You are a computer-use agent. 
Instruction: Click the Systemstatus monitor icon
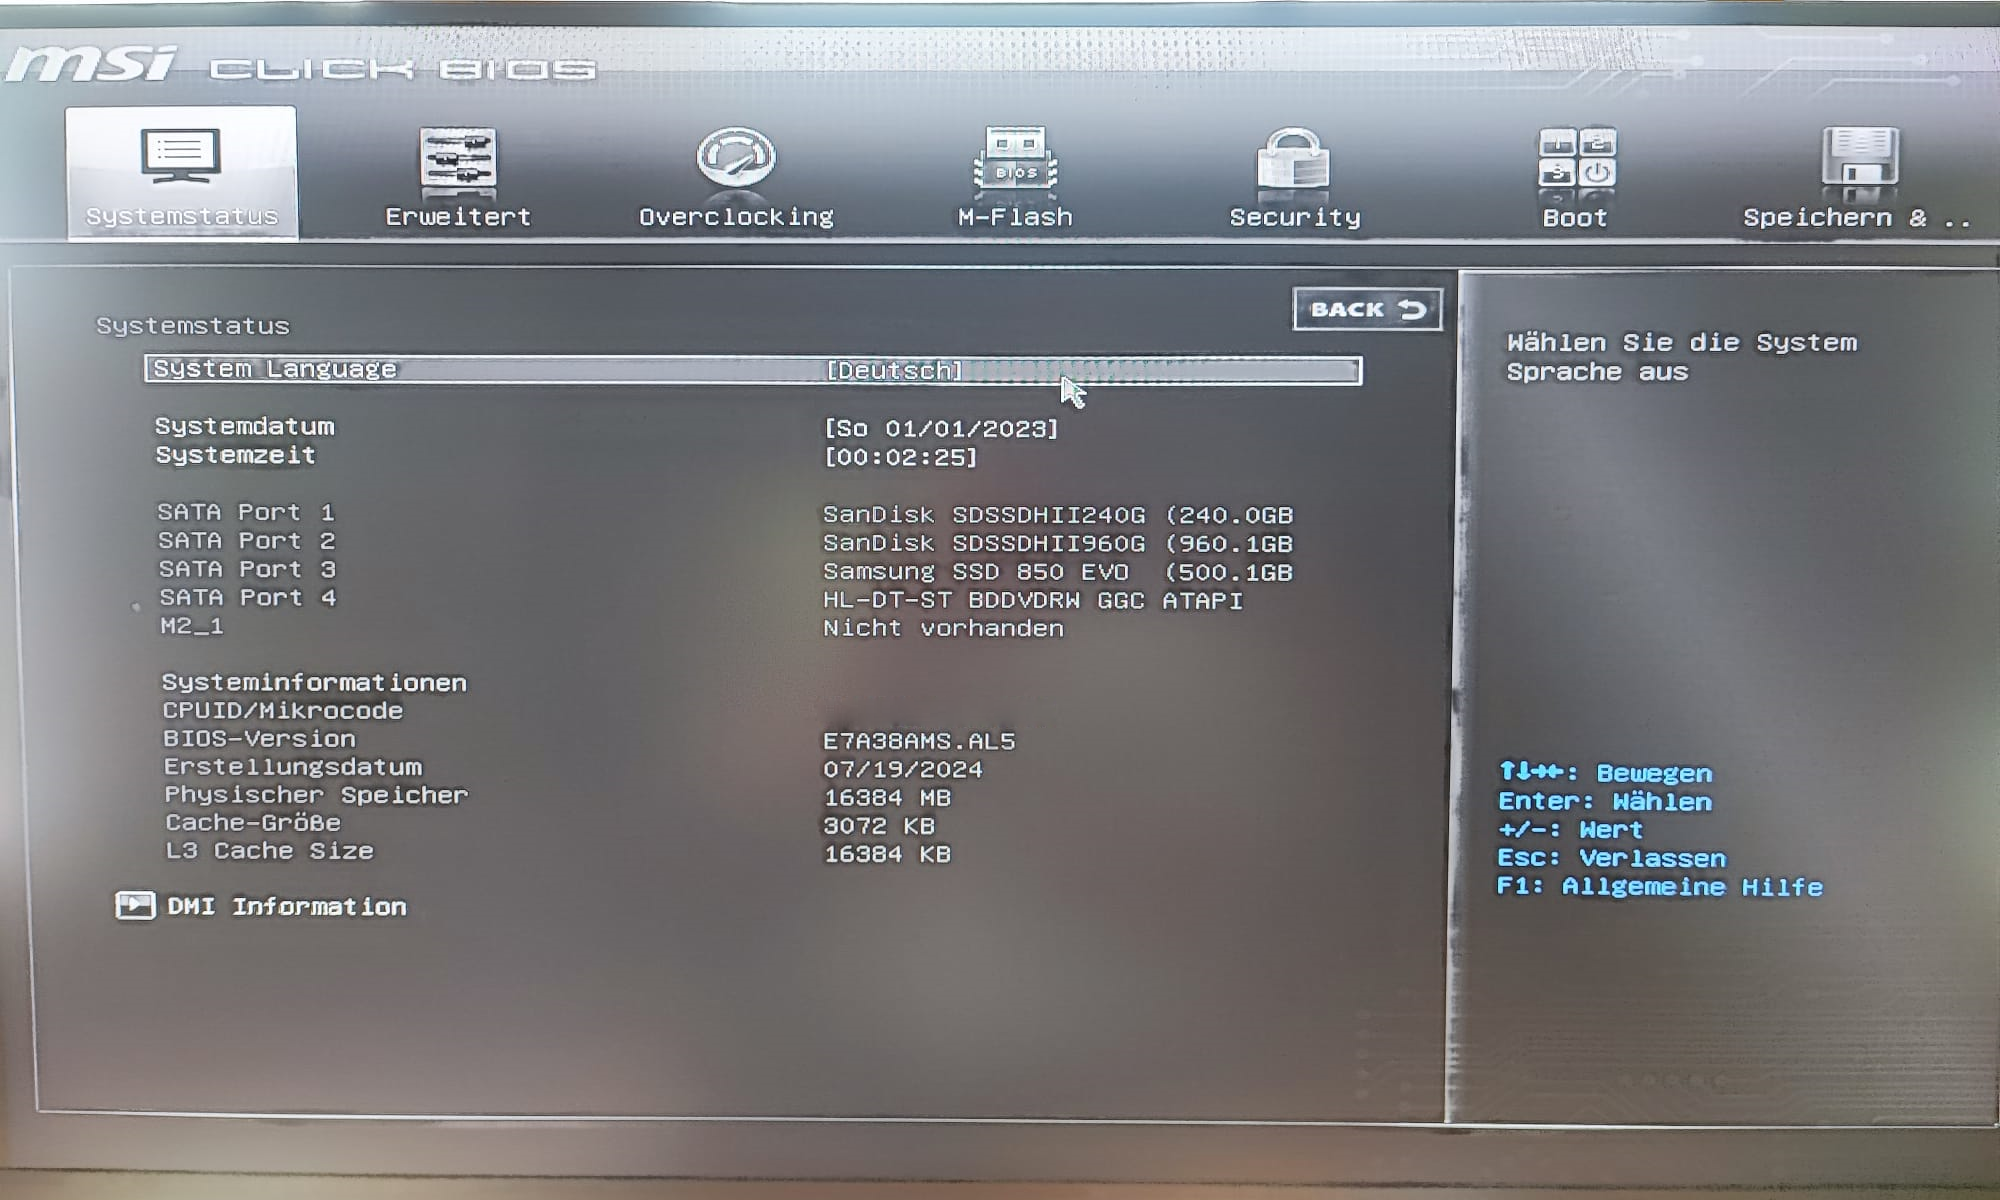point(180,156)
